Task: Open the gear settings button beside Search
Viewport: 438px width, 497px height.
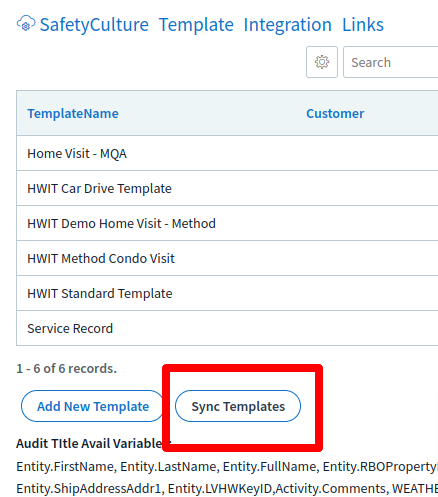Action: pyautogui.click(x=322, y=62)
